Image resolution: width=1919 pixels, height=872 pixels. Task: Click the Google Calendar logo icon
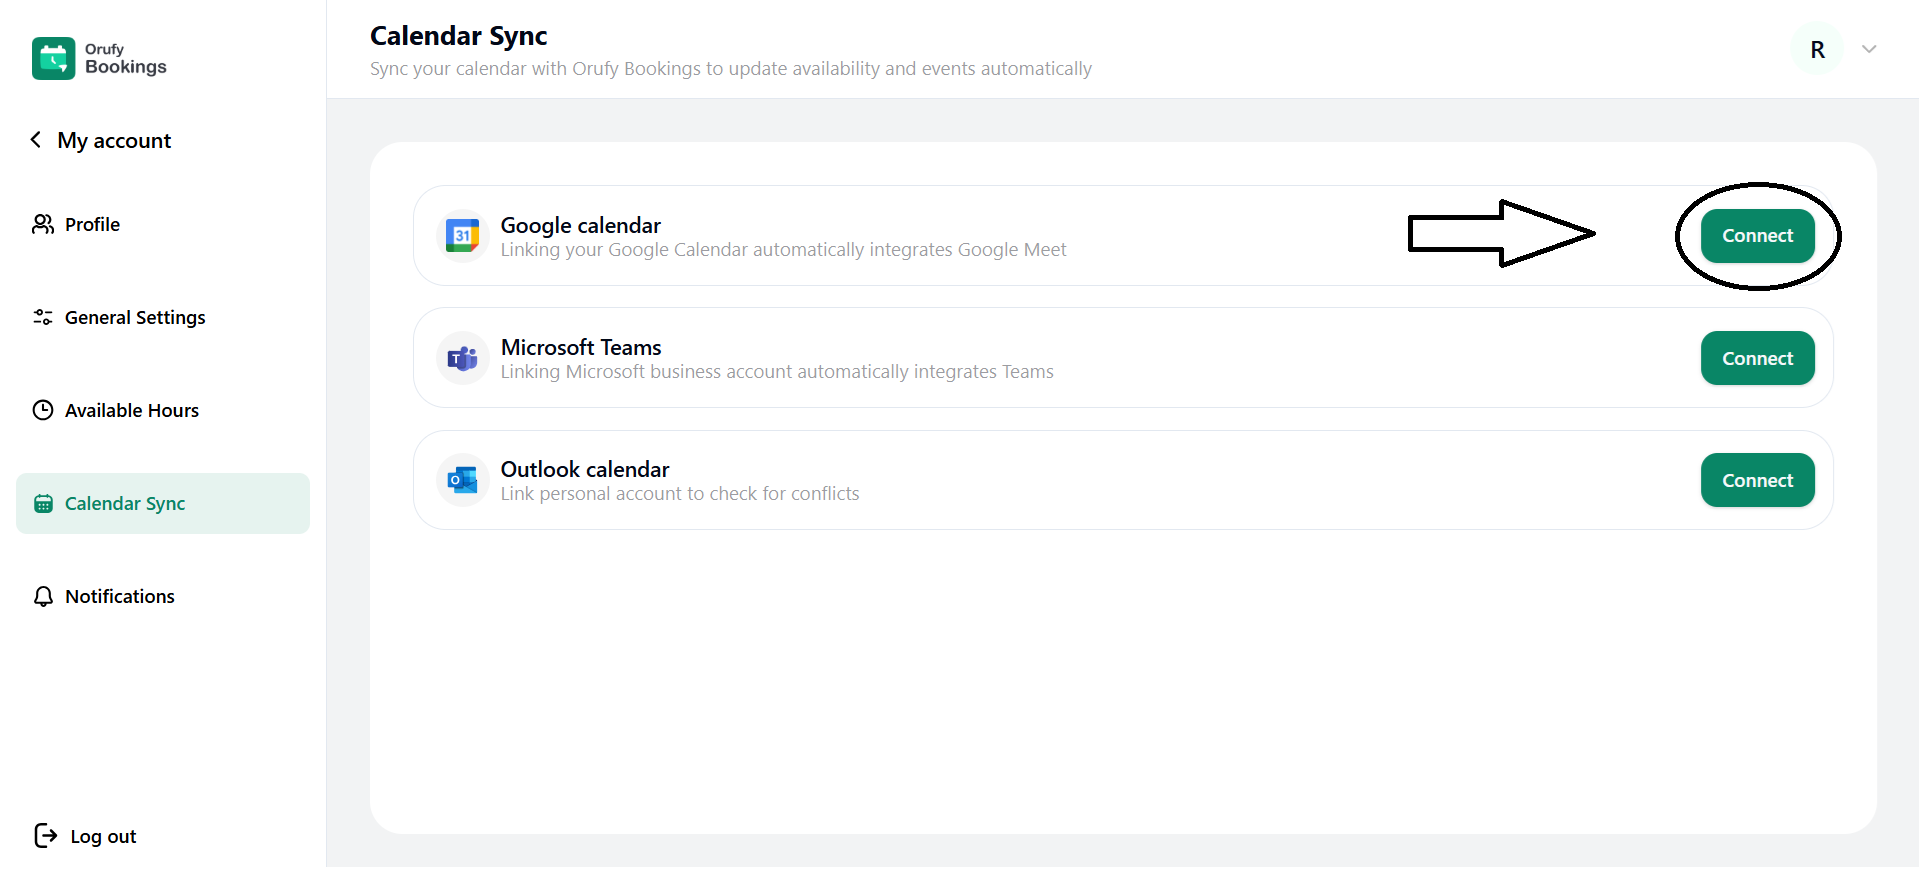click(x=462, y=236)
